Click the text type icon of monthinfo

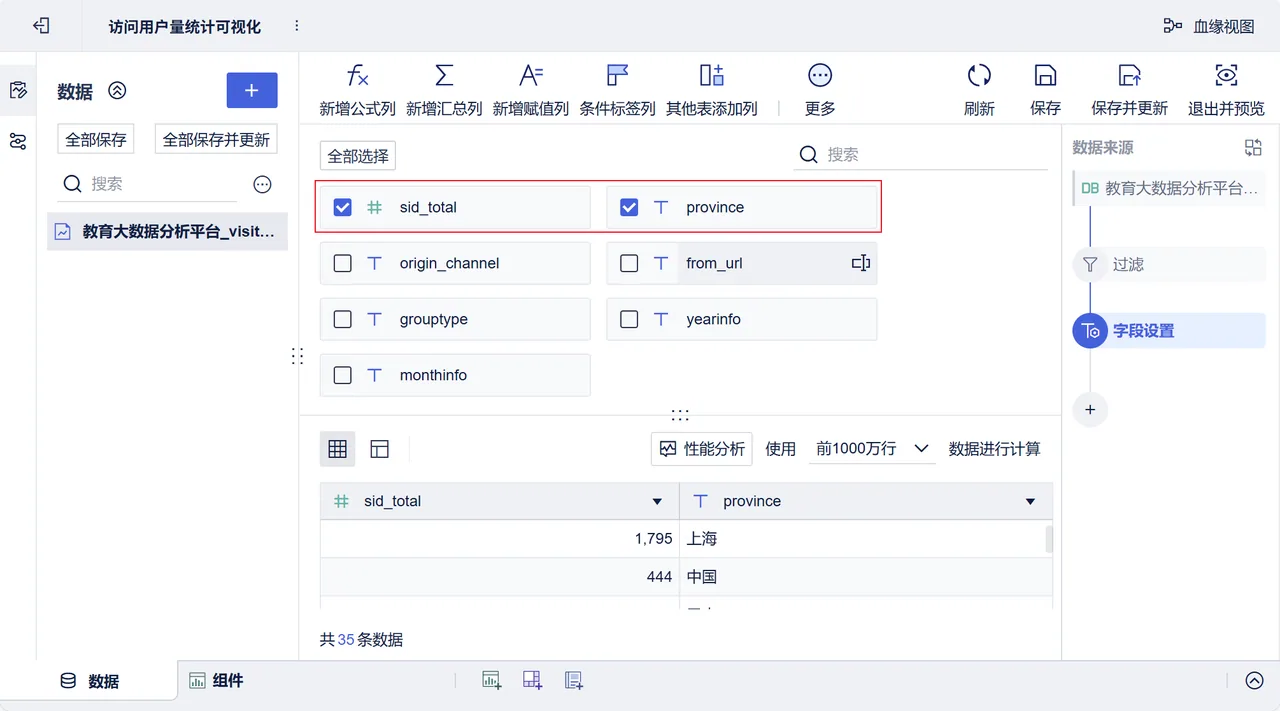[x=375, y=375]
